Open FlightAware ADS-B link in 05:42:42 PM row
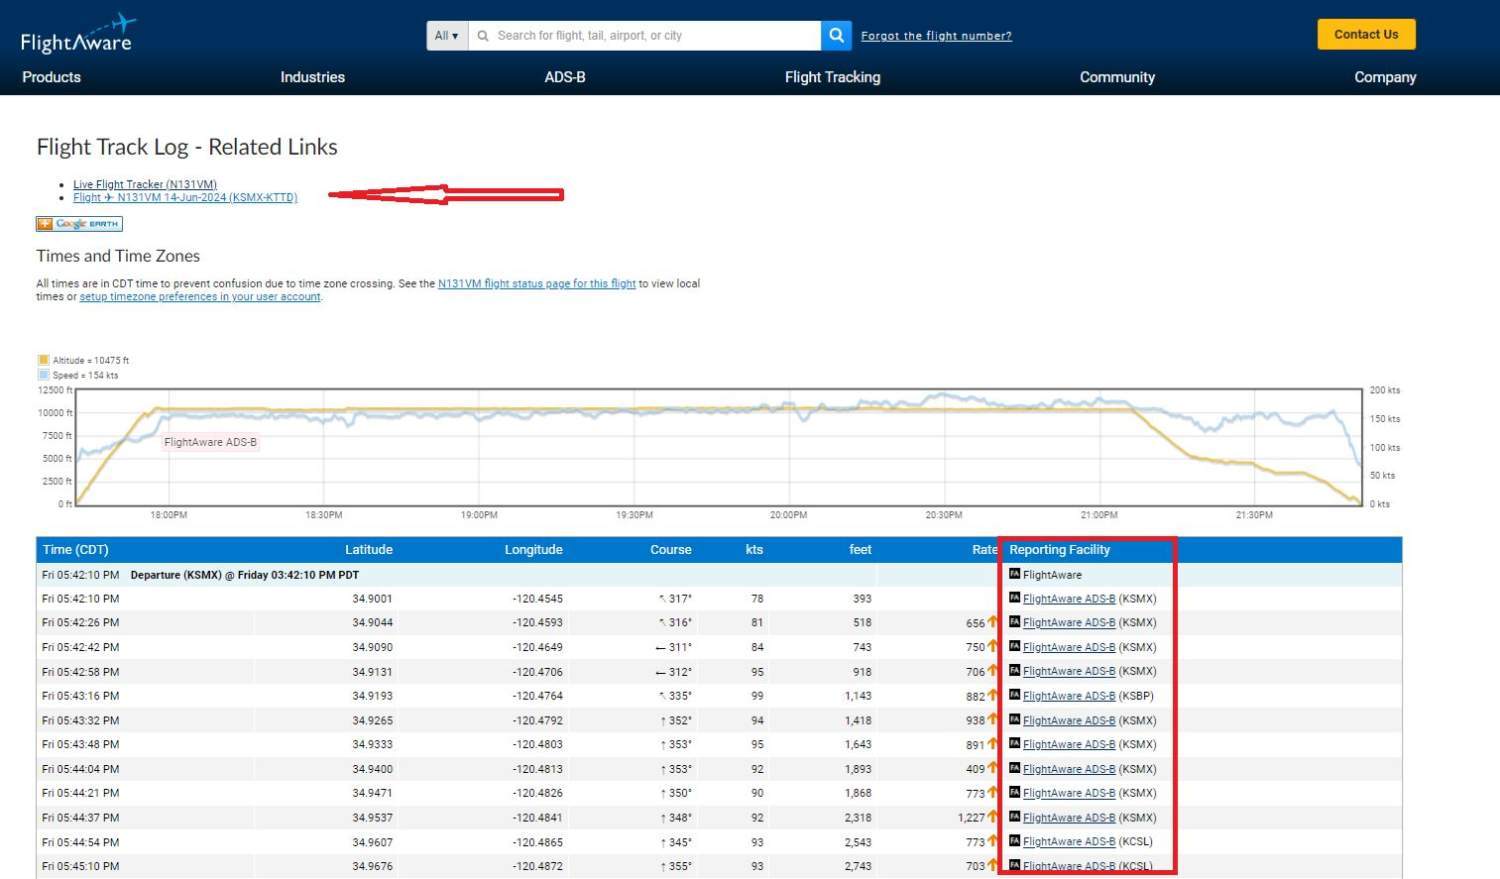The width and height of the screenshot is (1500, 879). point(1068,647)
